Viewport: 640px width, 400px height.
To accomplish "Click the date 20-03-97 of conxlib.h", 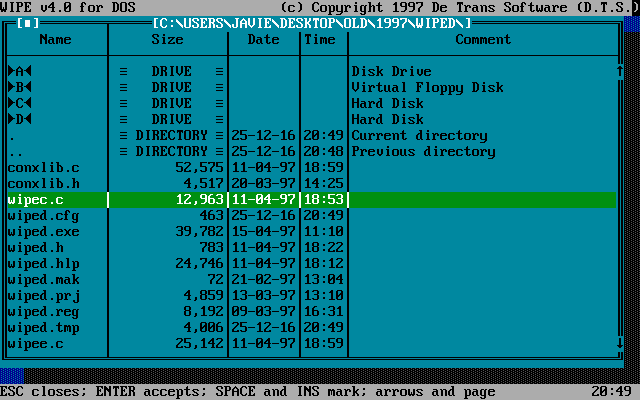I will click(x=264, y=183).
